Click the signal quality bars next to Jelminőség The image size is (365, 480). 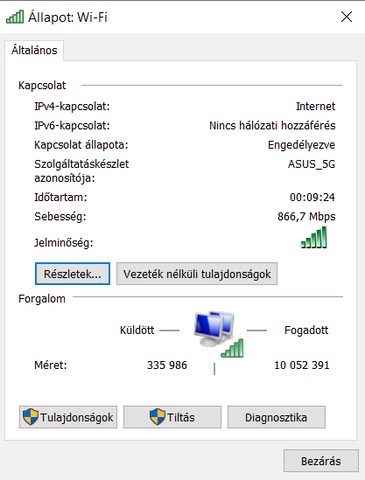314,237
